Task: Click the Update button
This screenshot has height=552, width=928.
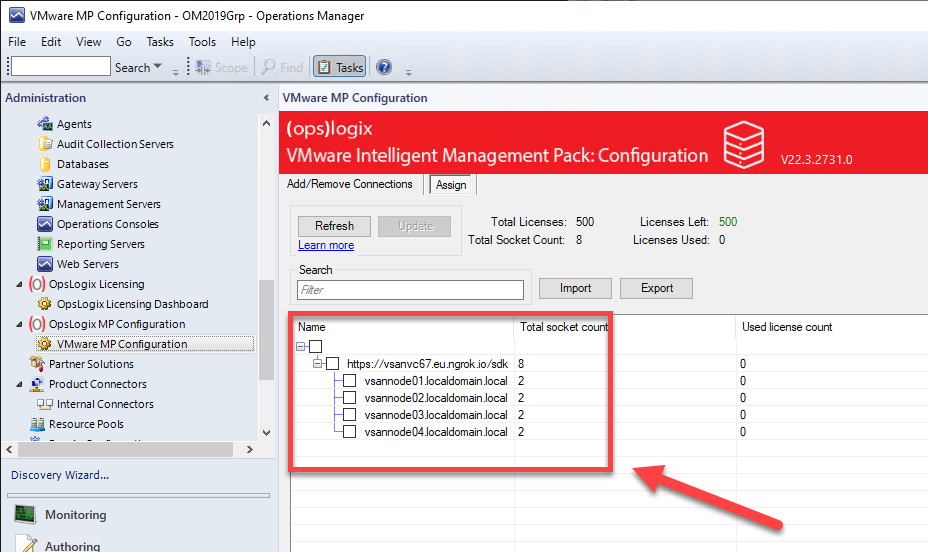Action: (415, 226)
